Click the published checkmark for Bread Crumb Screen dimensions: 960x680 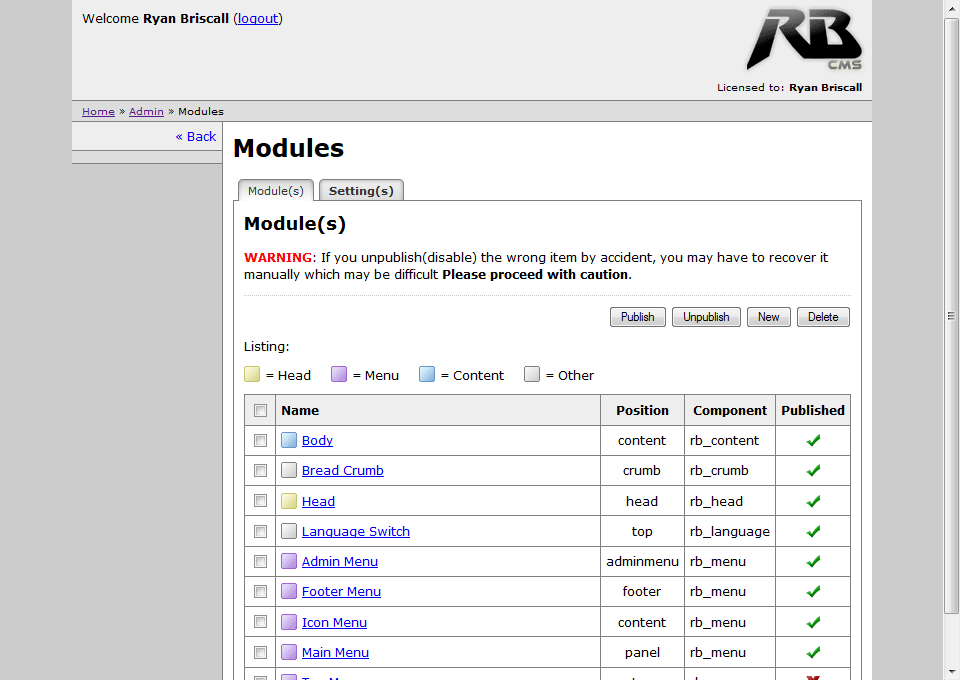click(813, 470)
